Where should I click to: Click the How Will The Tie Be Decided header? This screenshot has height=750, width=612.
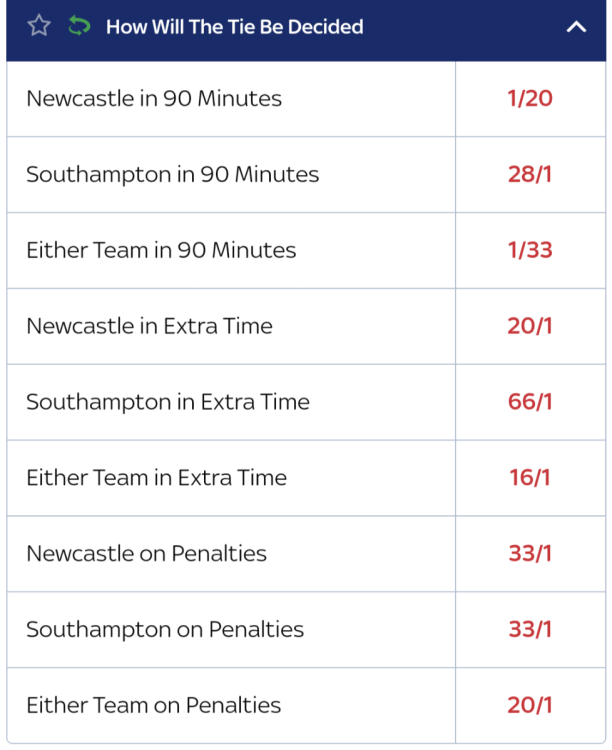point(234,27)
